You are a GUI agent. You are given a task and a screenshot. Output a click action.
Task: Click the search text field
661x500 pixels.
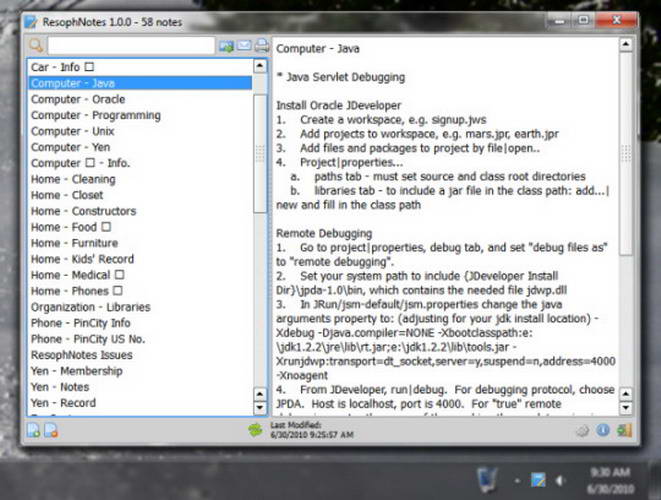point(131,45)
